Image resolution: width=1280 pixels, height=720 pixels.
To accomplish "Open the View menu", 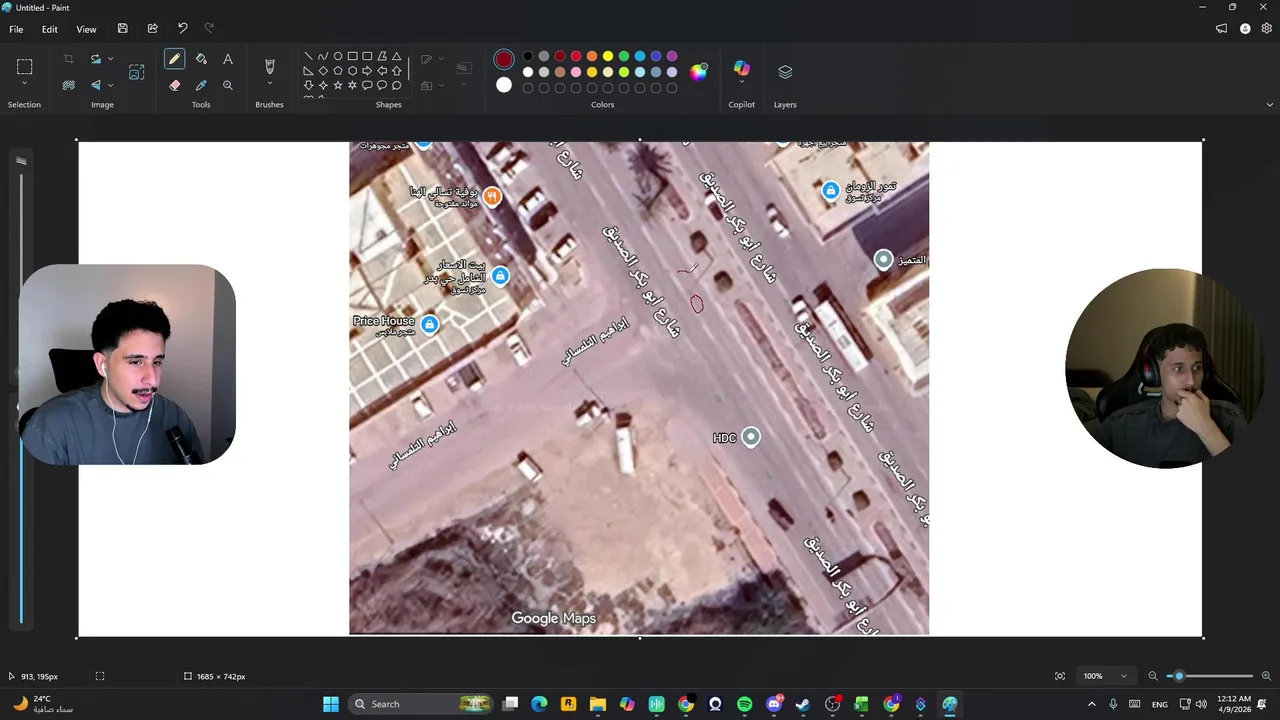I will click(86, 29).
